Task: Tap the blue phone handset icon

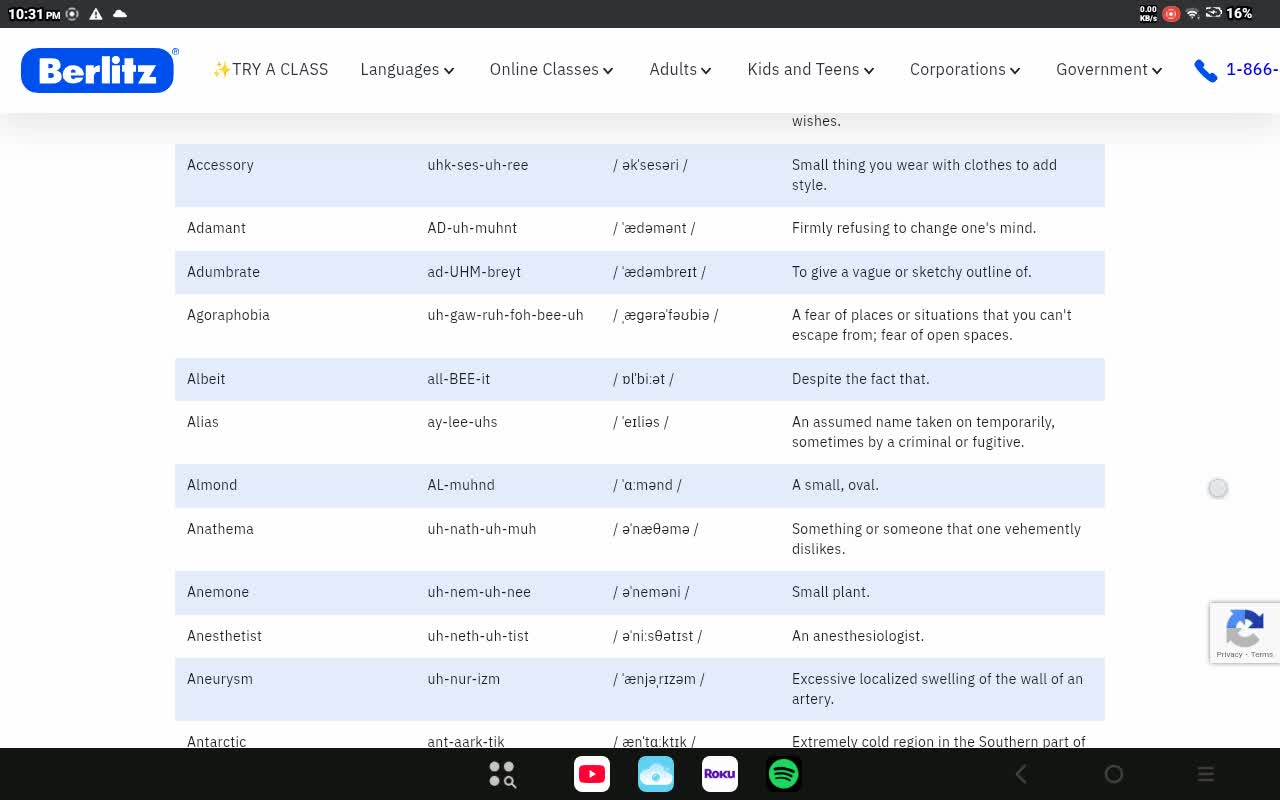Action: click(x=1205, y=70)
